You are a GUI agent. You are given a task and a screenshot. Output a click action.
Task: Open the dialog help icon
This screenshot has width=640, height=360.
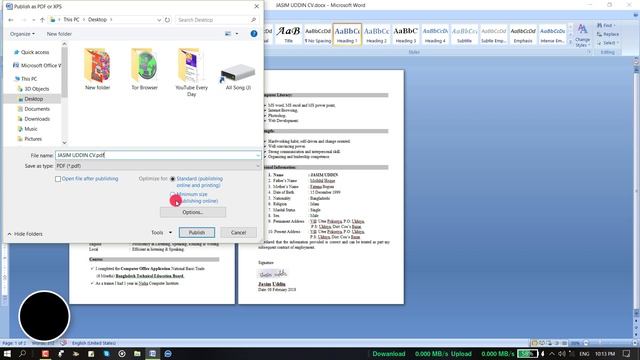click(254, 34)
